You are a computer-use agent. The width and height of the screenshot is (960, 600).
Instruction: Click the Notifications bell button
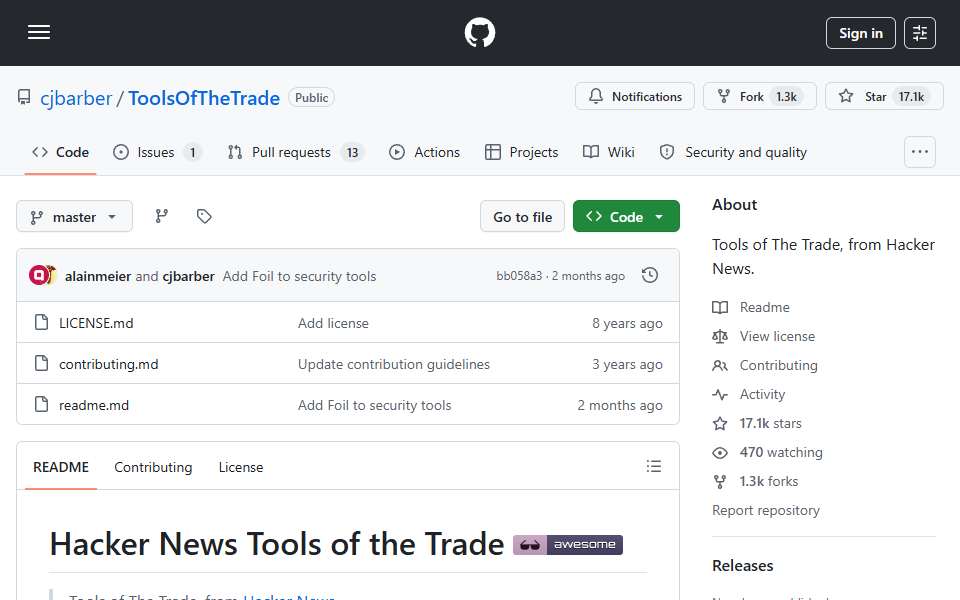634,97
